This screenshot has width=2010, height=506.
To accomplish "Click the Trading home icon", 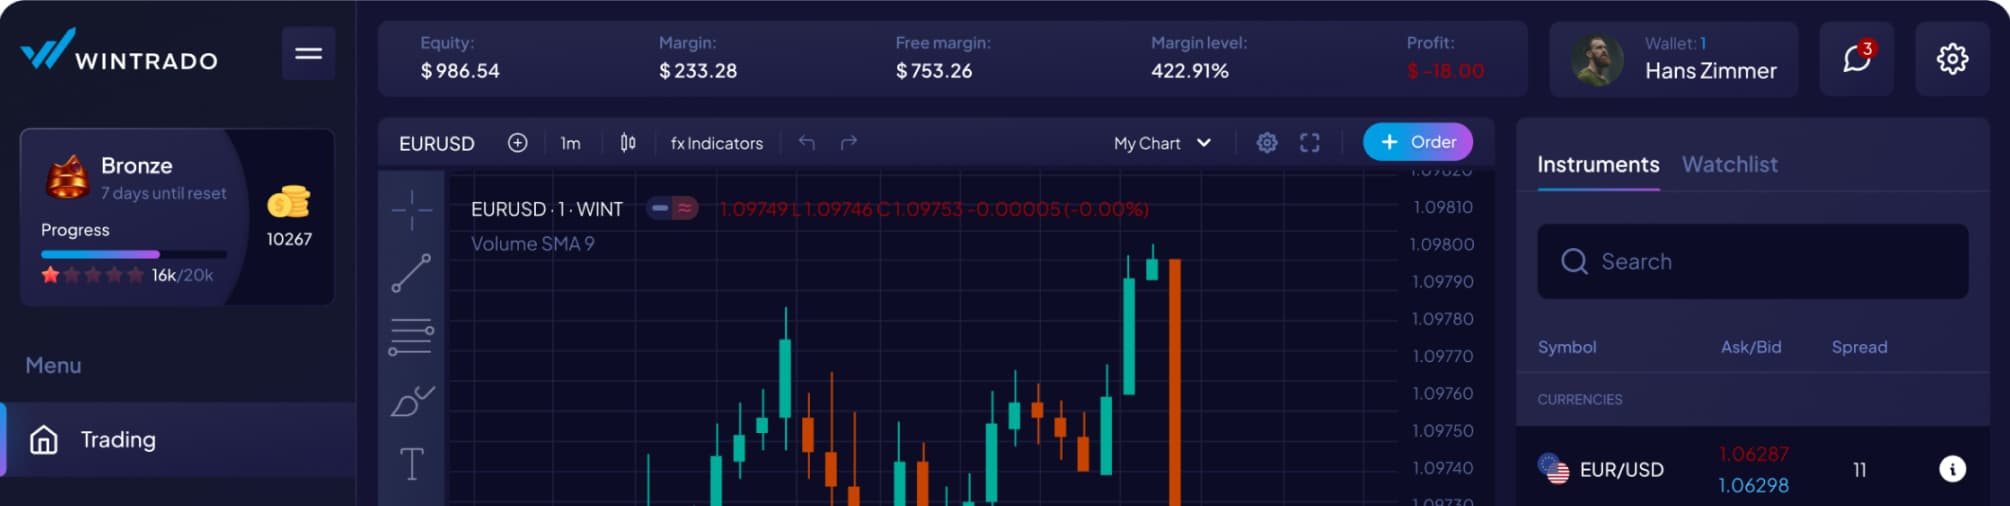I will [44, 440].
